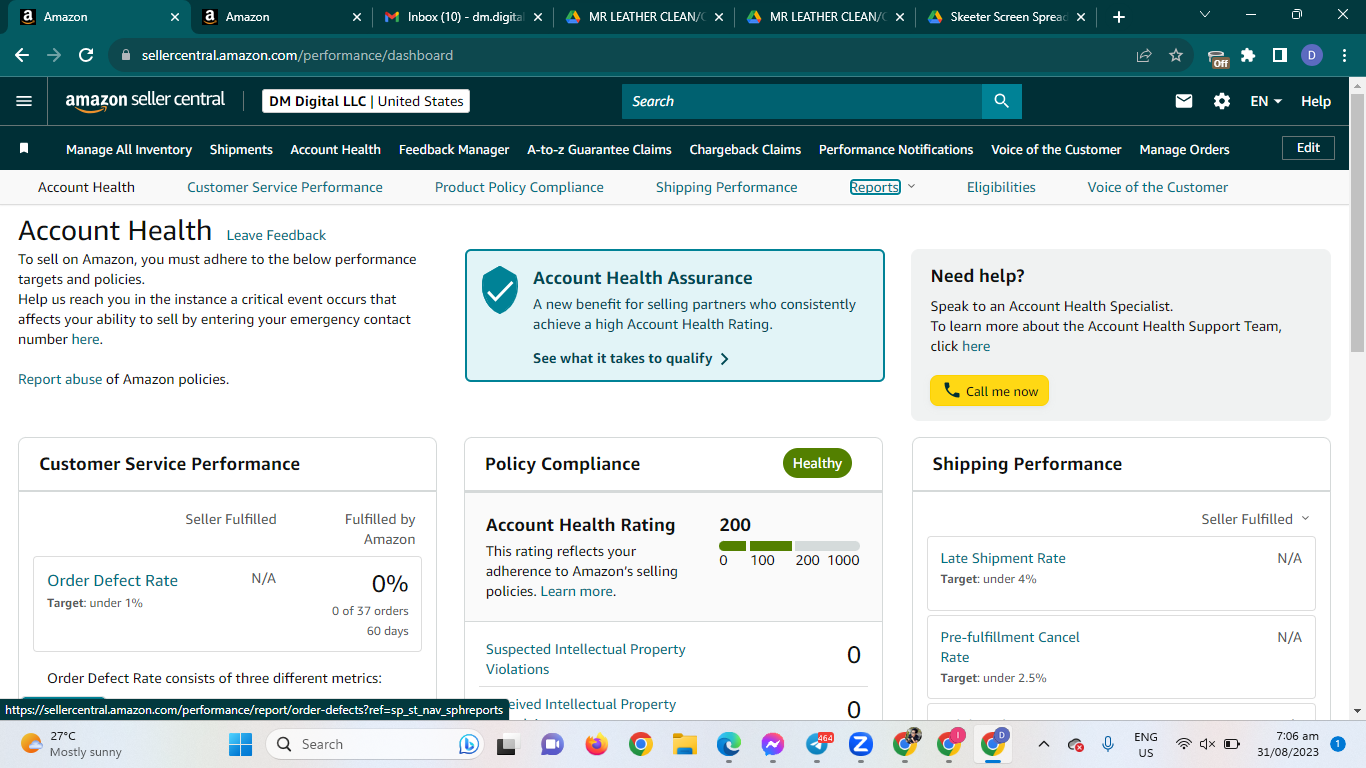Open the Chrome extensions puzzle icon

coord(1248,55)
